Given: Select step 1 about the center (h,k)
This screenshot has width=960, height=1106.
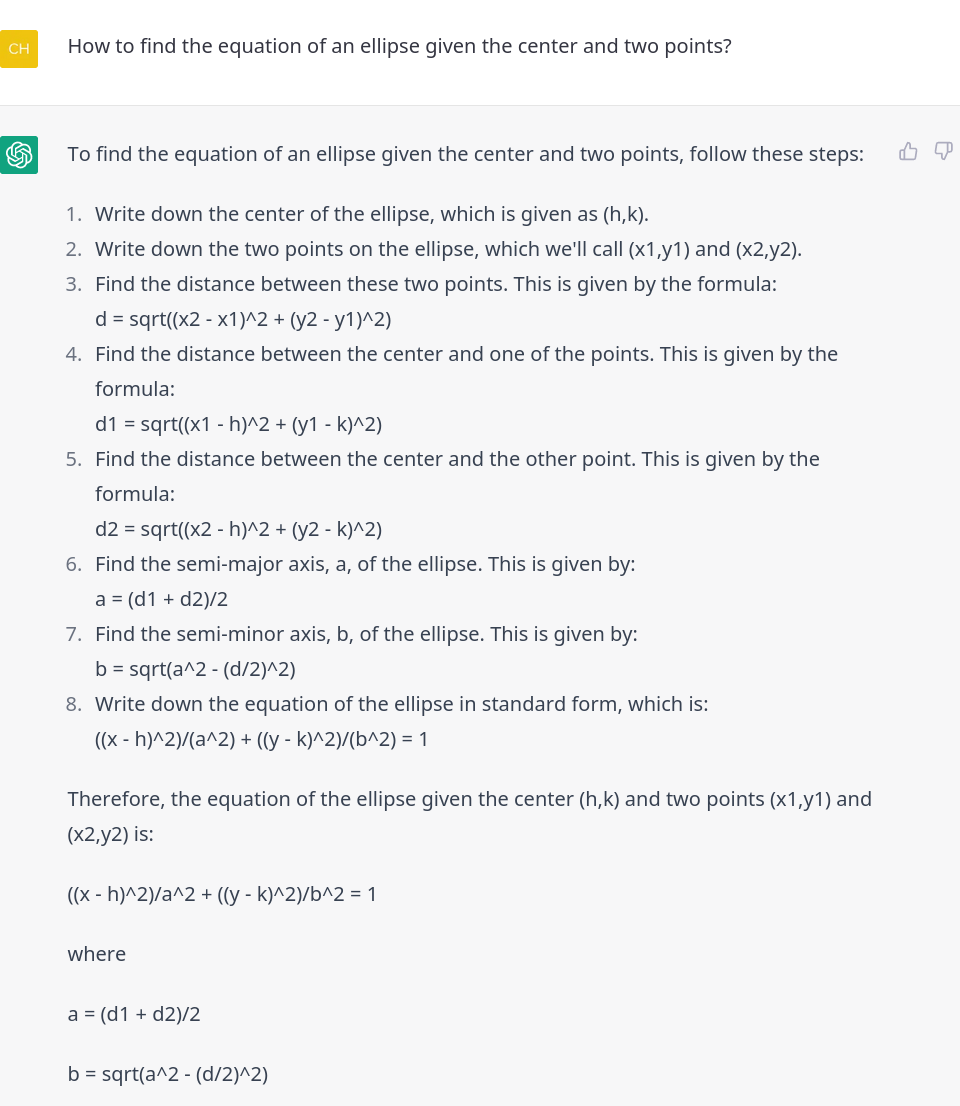Looking at the screenshot, I should click(372, 214).
